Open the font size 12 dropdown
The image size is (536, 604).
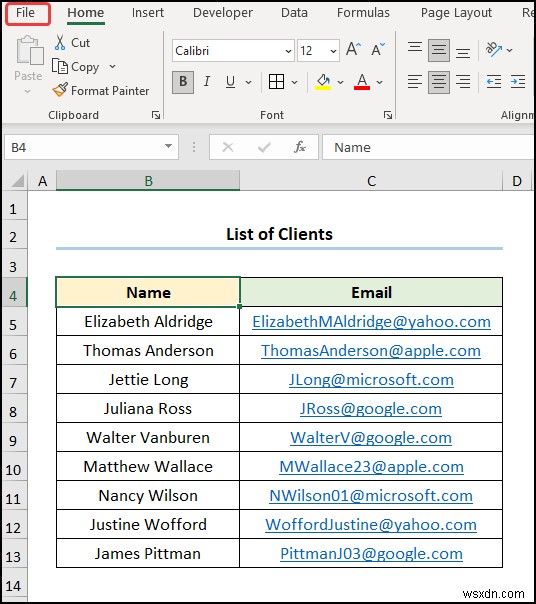point(333,51)
